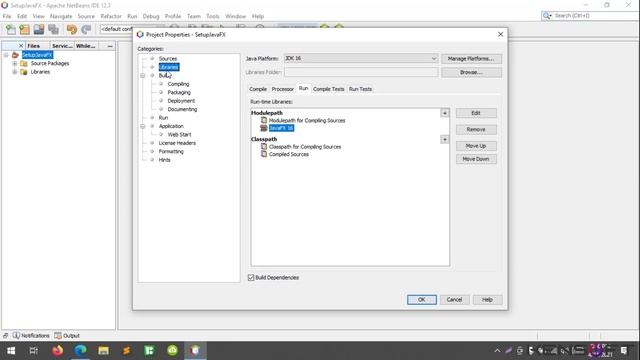Screen dimensions: 640x360
Task: Click the Classpath for Compiling Sources icon
Action: 264,147
